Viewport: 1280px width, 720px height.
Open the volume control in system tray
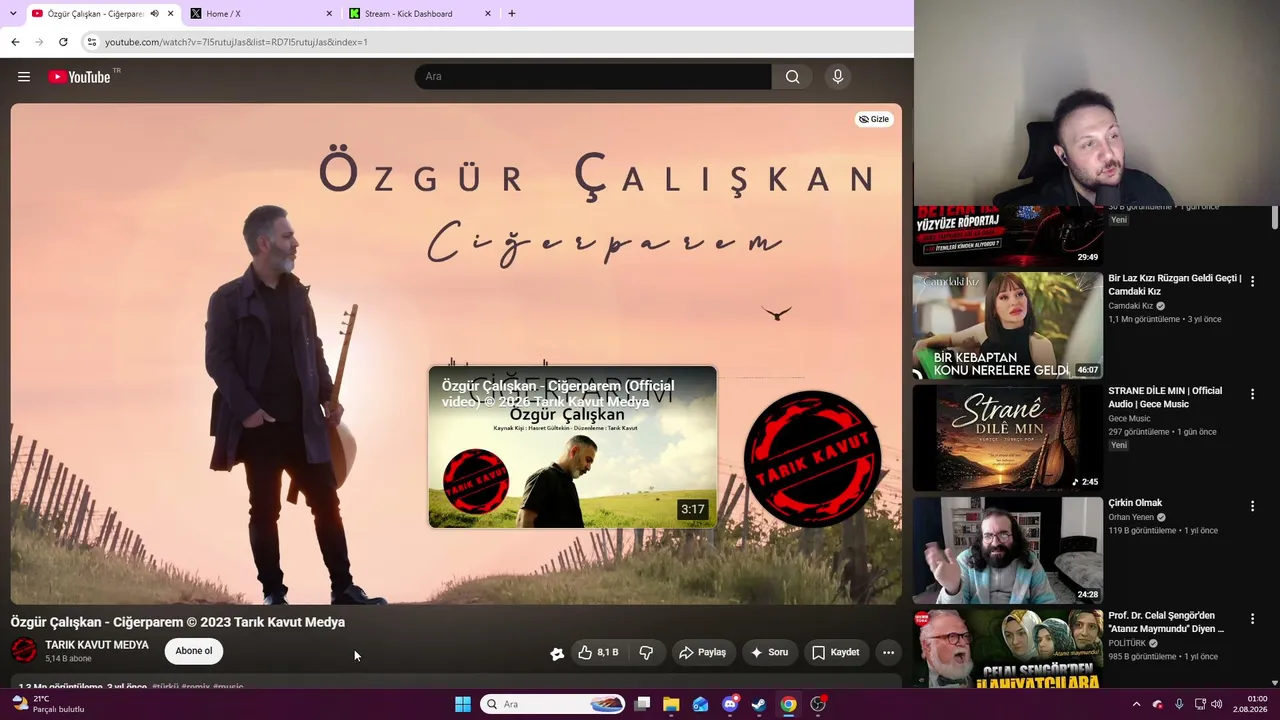click(1217, 704)
